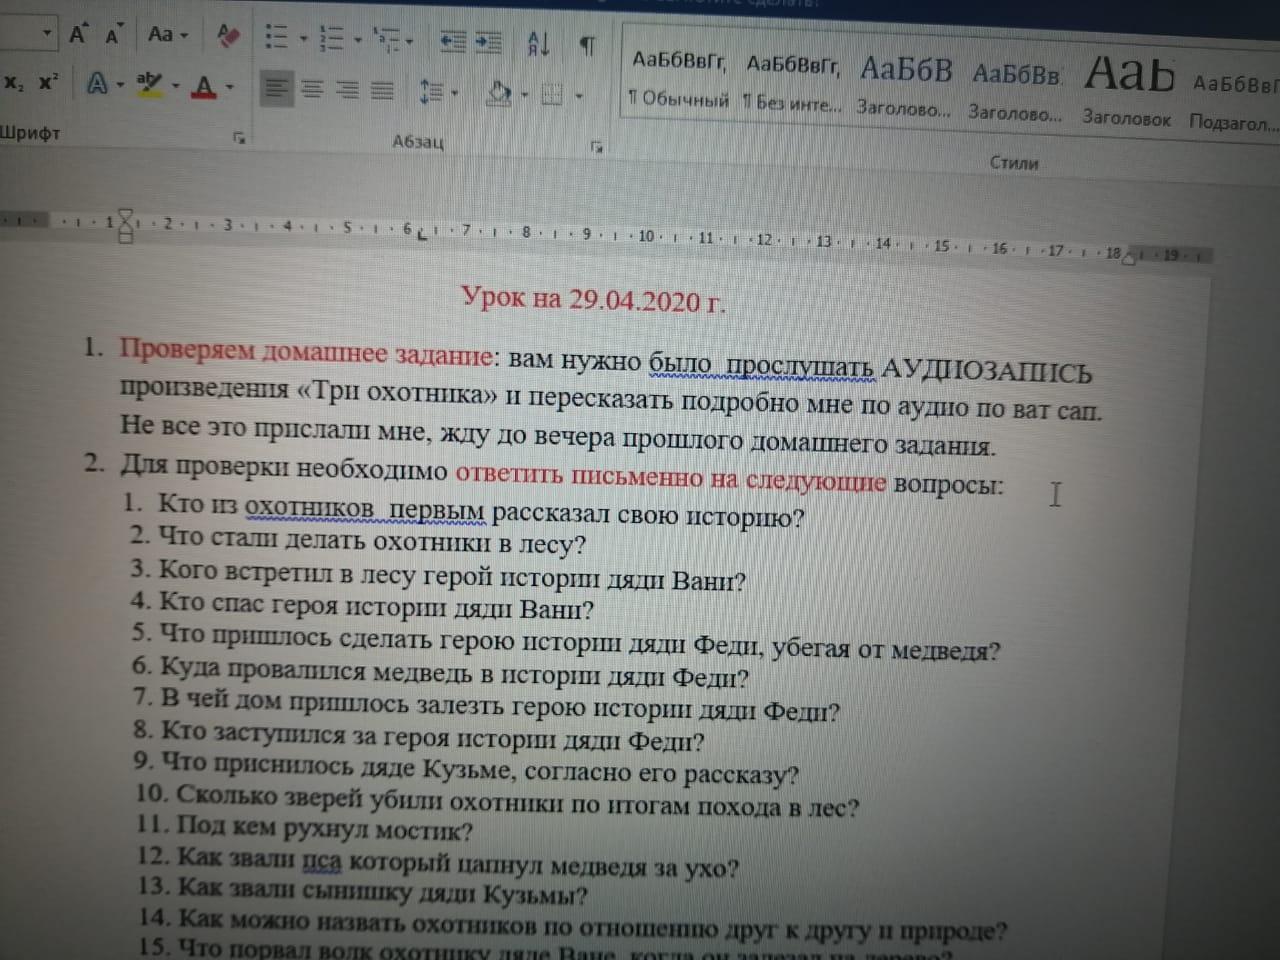This screenshot has width=1280, height=960.
Task: Toggle superscript formatting
Action: point(48,82)
